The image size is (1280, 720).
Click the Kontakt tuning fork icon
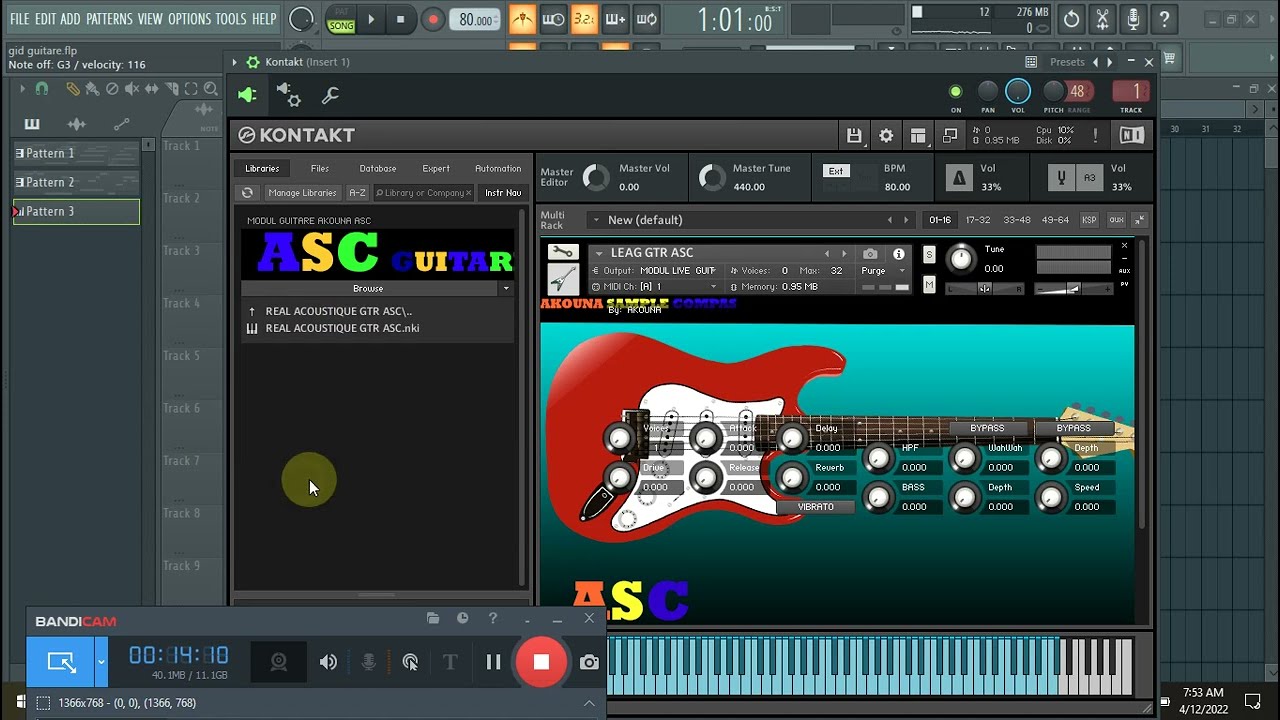1062,178
